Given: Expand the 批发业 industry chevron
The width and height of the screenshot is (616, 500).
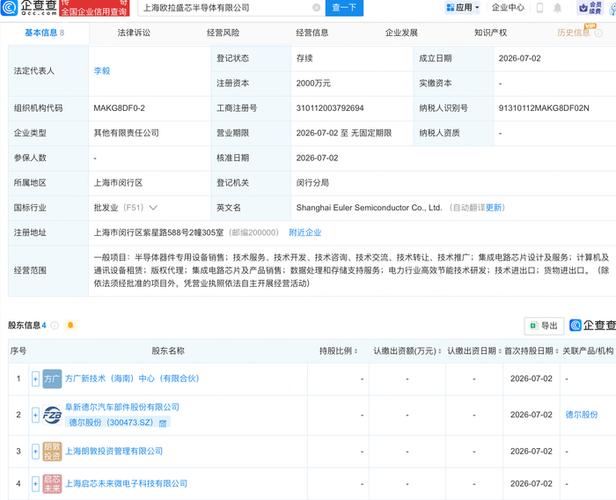Looking at the screenshot, I should point(153,207).
